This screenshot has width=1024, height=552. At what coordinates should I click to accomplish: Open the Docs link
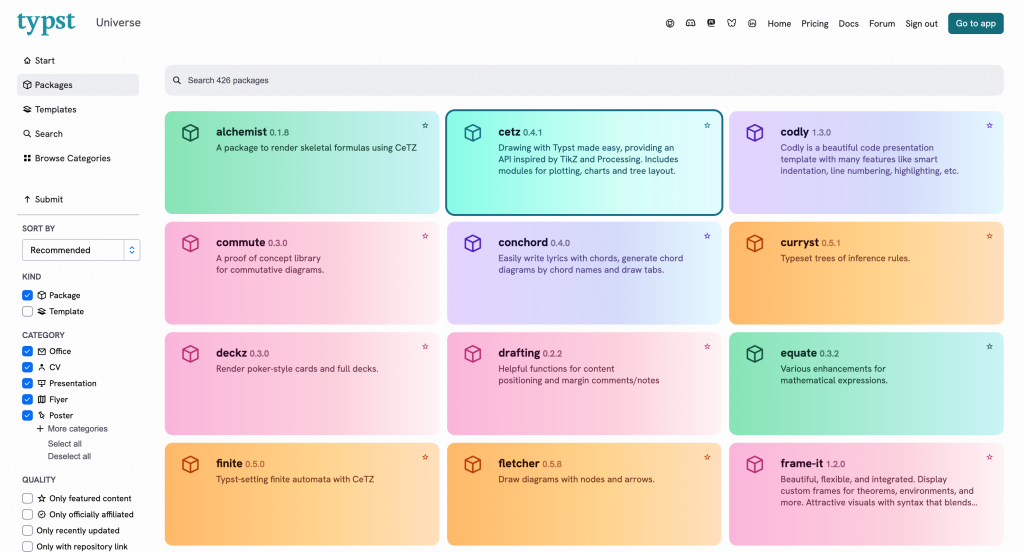848,24
